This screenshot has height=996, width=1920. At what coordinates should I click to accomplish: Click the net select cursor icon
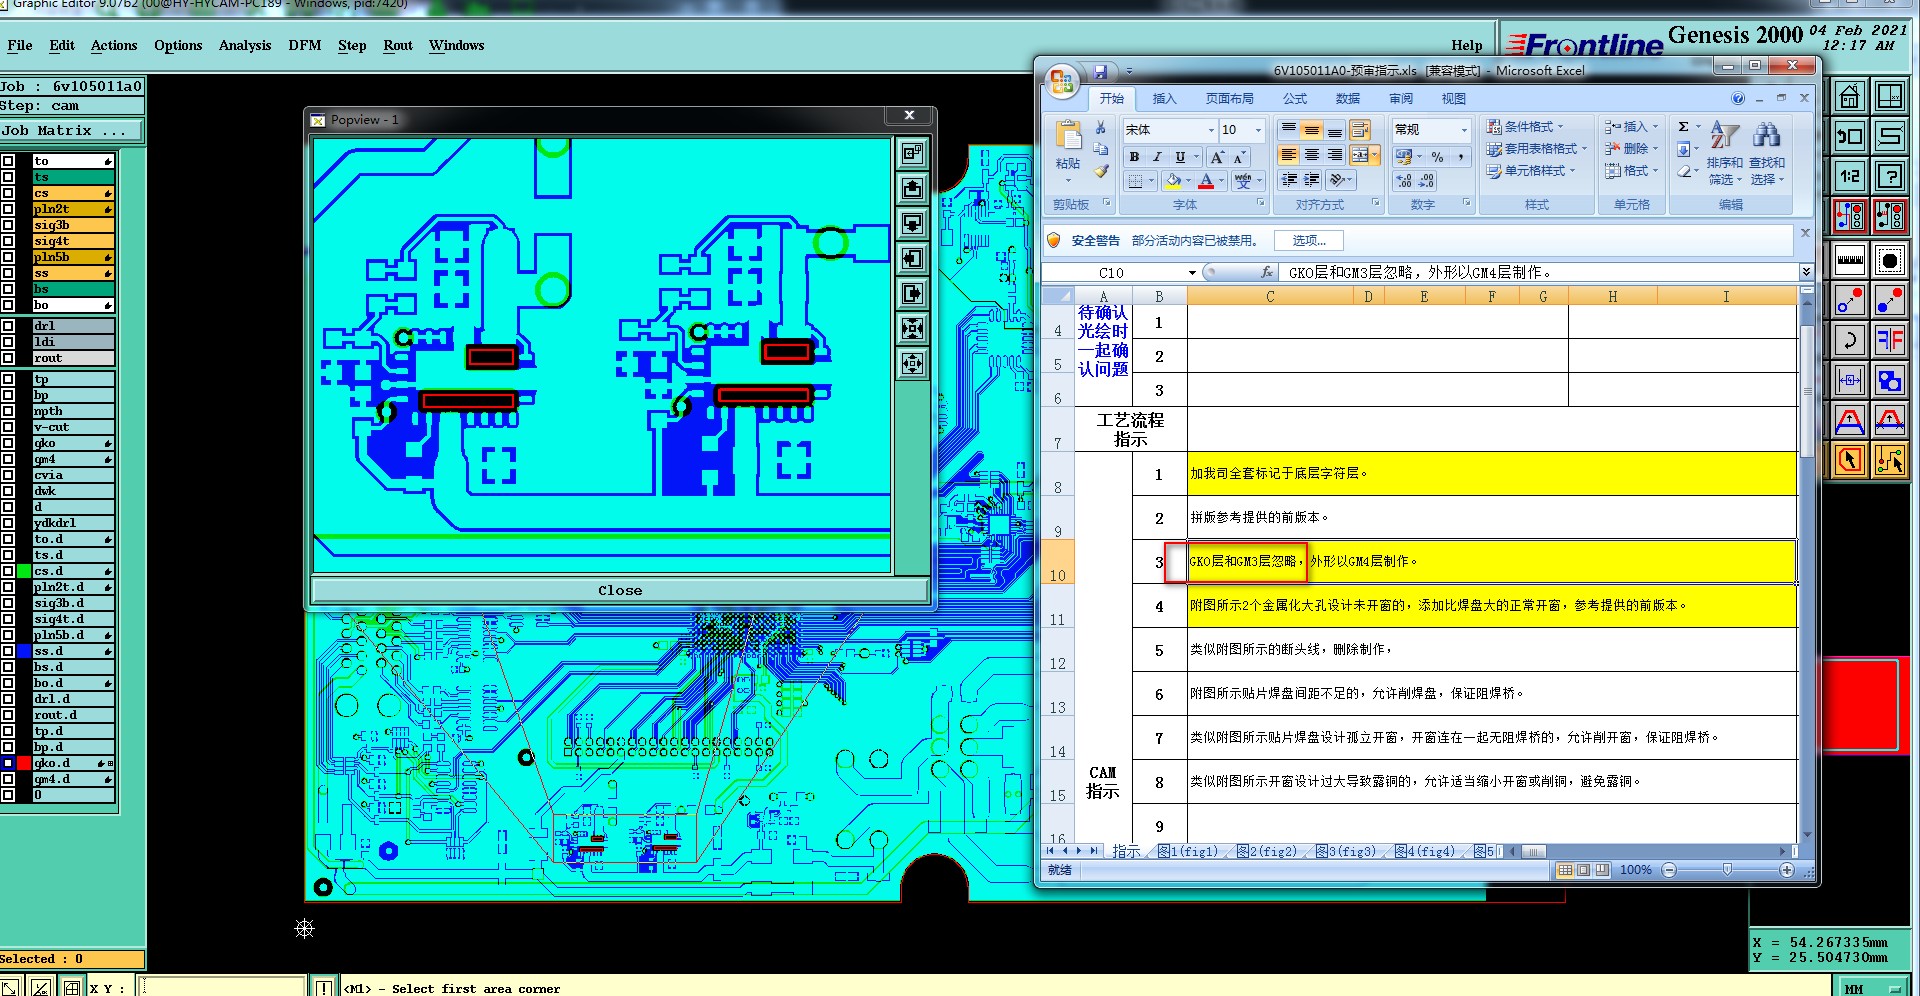click(1889, 460)
